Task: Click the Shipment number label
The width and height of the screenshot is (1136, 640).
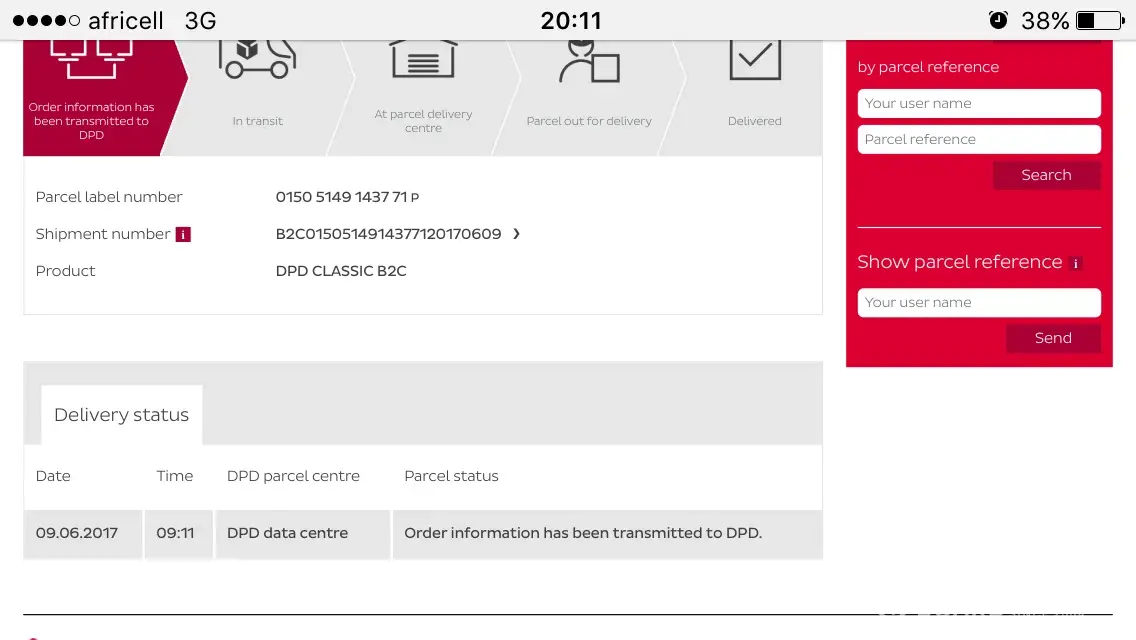Action: tap(103, 234)
